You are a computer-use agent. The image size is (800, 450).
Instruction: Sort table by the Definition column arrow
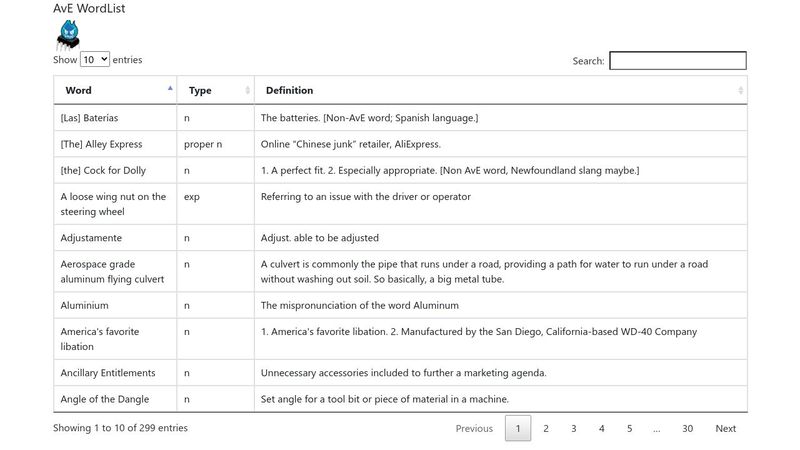[x=740, y=90]
